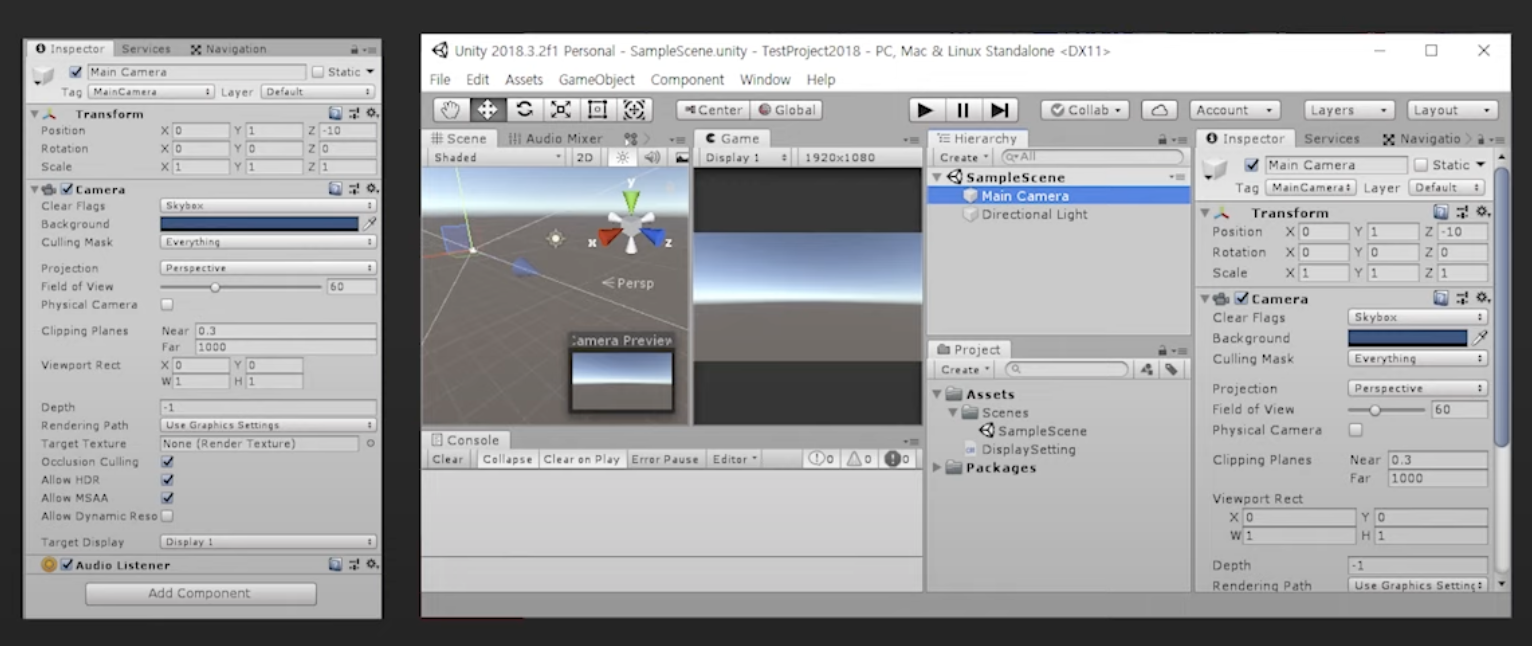The image size is (1532, 646).
Task: Toggle Allow Dynamic Resolution checkbox
Action: tap(167, 516)
